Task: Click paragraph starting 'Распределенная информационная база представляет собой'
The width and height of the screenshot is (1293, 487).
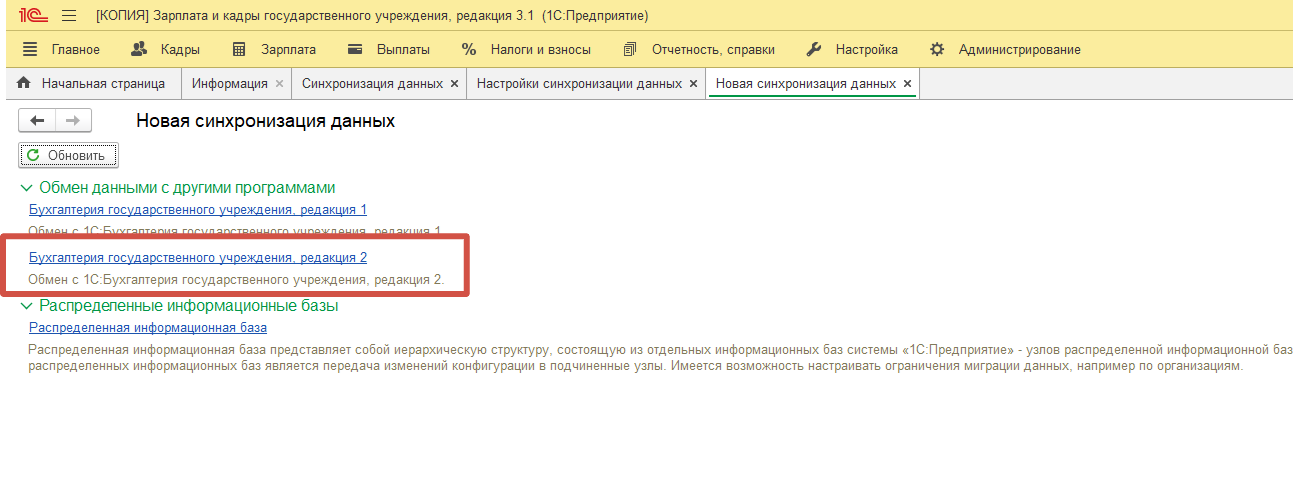Action: (x=660, y=358)
